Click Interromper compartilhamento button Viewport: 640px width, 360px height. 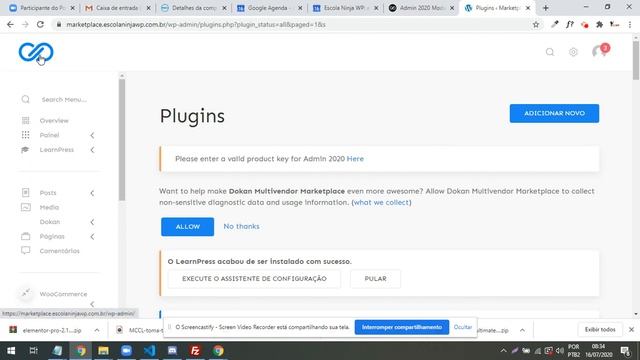[402, 327]
